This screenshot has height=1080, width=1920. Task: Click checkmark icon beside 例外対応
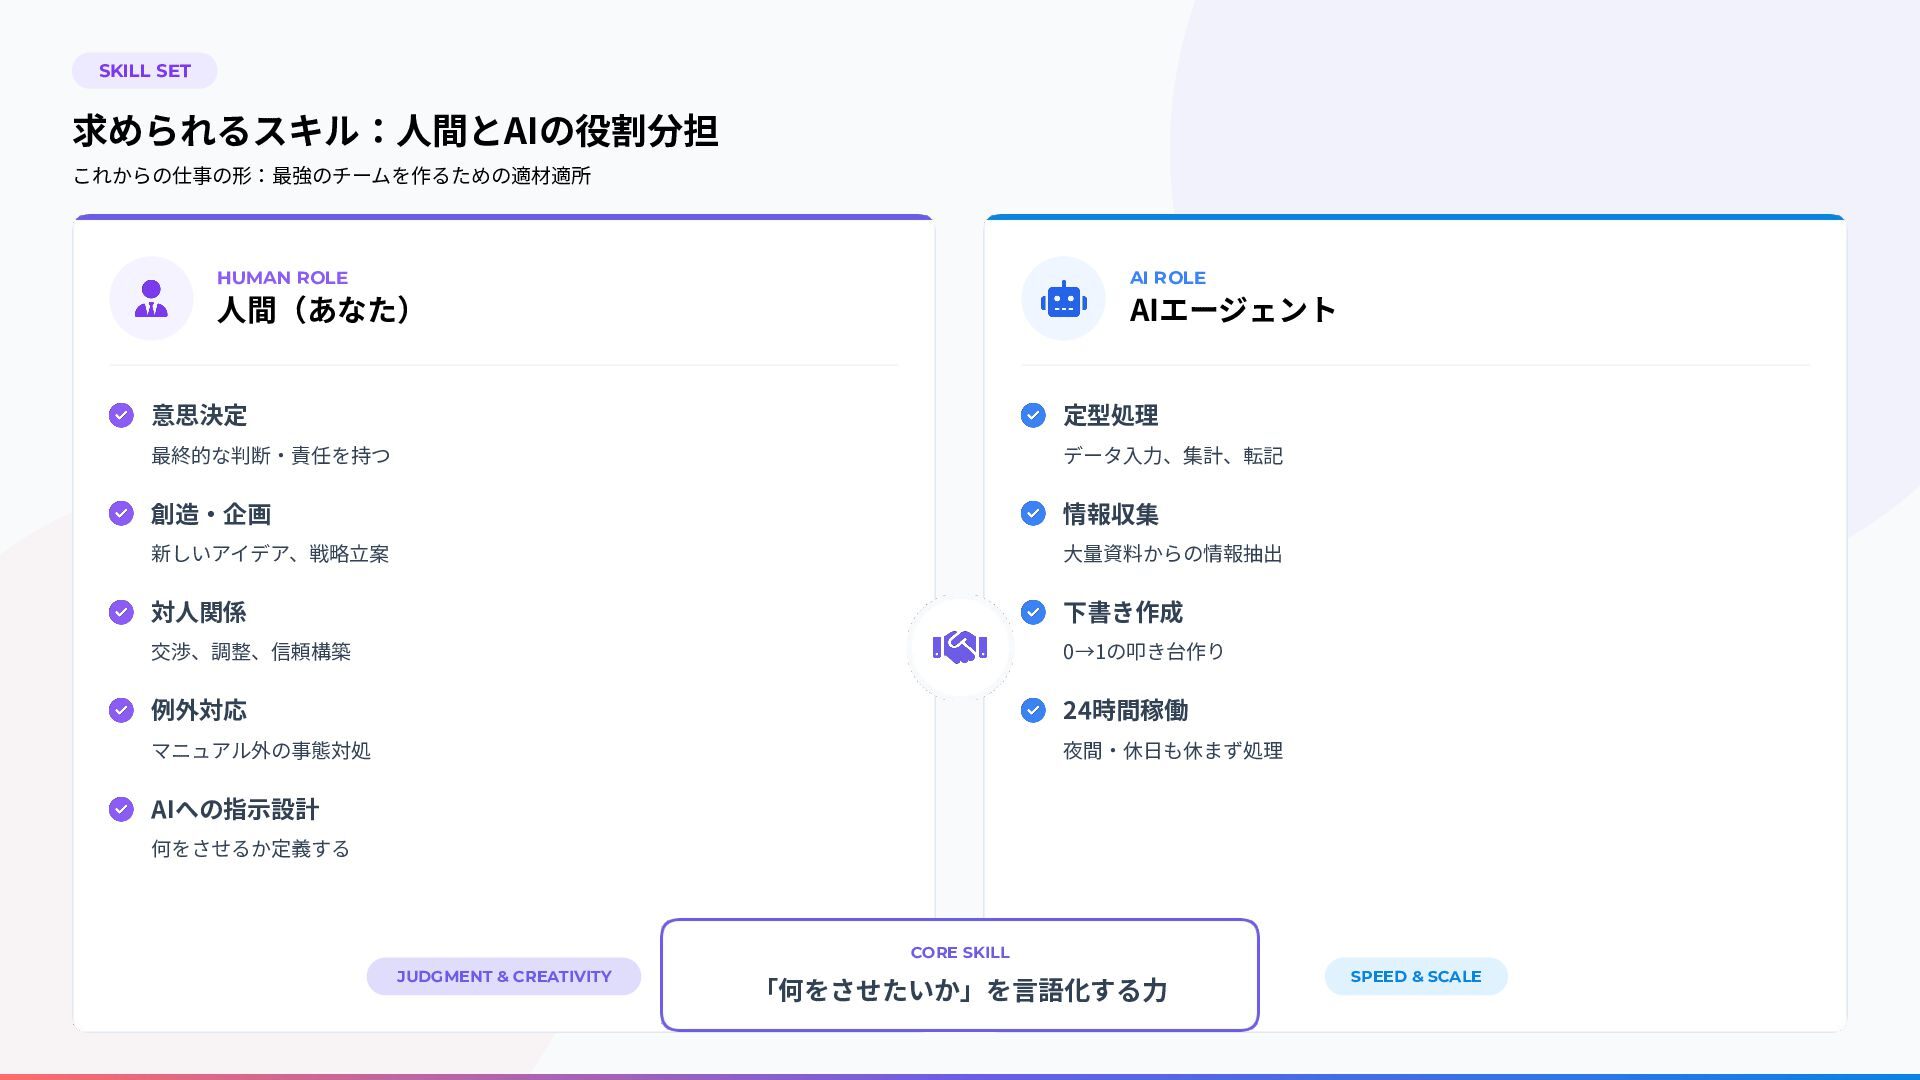point(121,710)
